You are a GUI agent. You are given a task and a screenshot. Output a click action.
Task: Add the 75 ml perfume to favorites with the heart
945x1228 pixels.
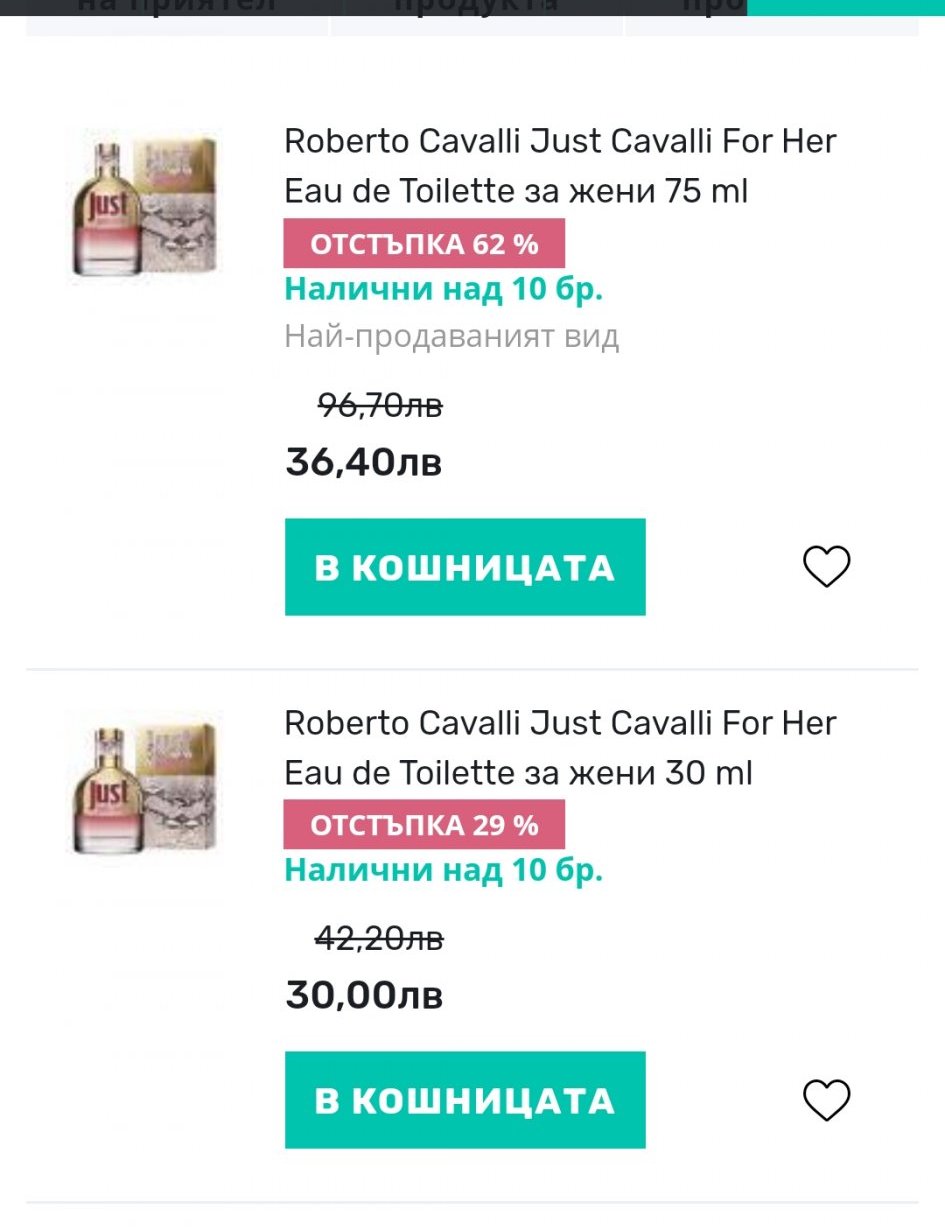(x=826, y=567)
